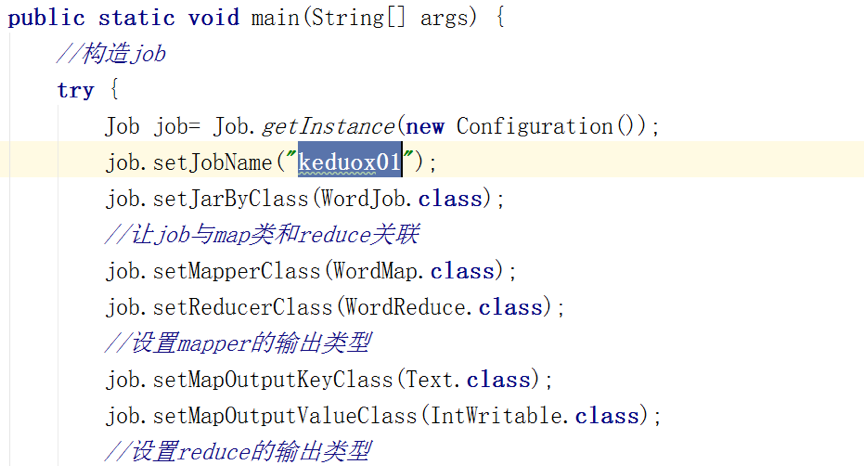
Task: Click the comment 让job与map类和reduce关联
Action: pos(262,235)
